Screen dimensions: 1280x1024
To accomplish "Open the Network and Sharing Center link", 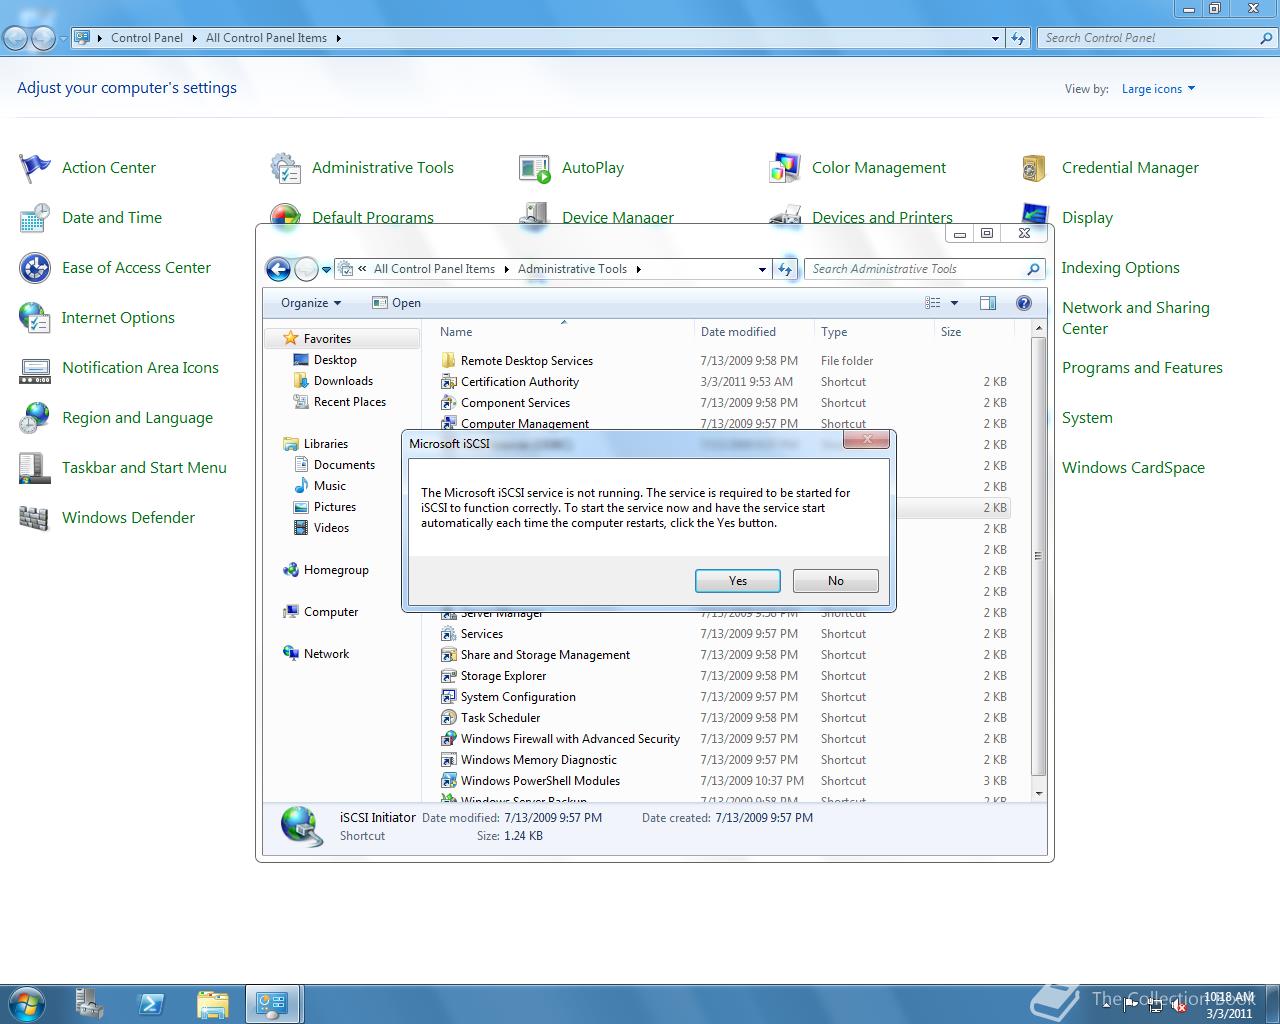I will [1135, 318].
